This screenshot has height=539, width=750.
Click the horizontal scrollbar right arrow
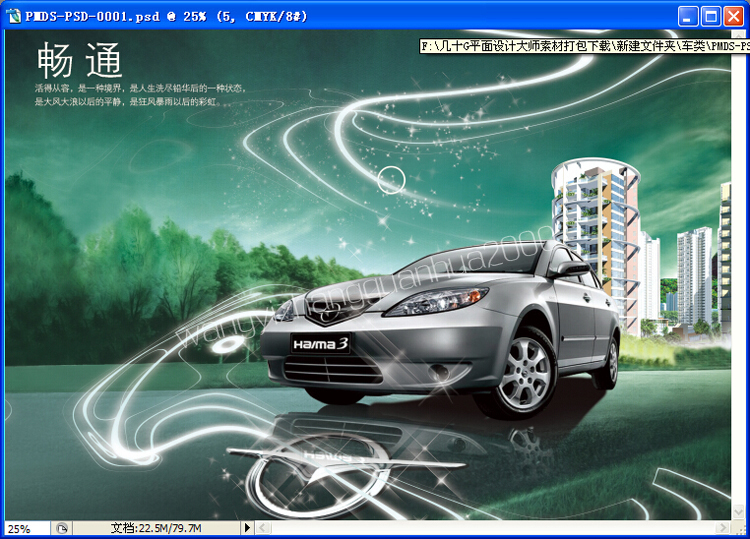coord(722,528)
